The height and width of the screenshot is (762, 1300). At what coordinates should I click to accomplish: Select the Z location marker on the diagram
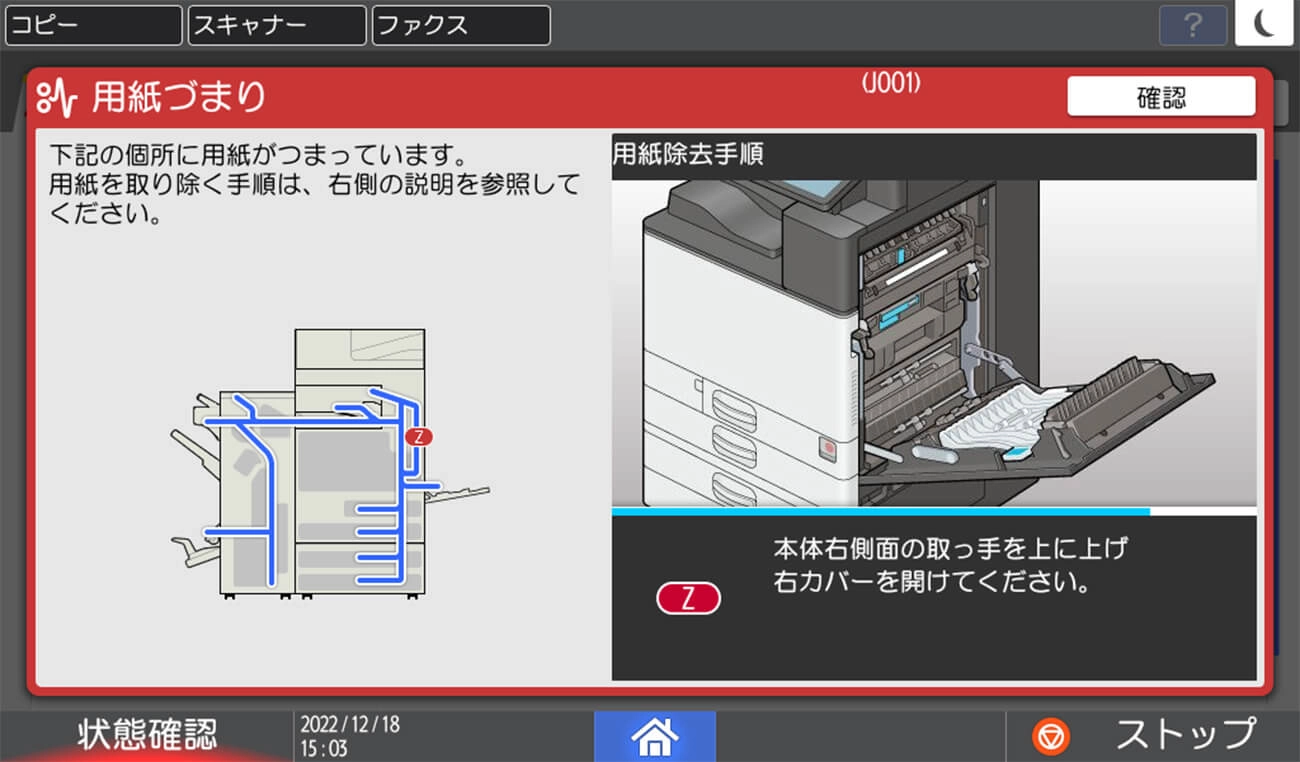pos(419,436)
